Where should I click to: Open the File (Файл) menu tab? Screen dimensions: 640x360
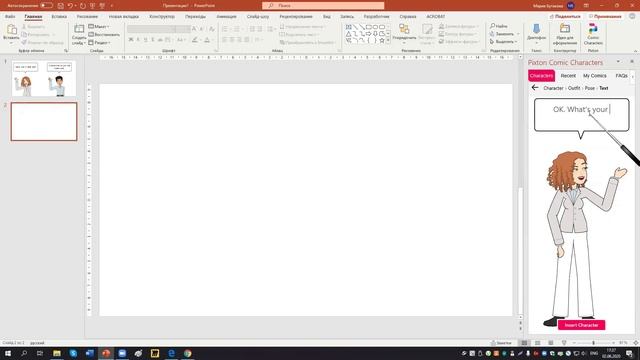(10, 17)
